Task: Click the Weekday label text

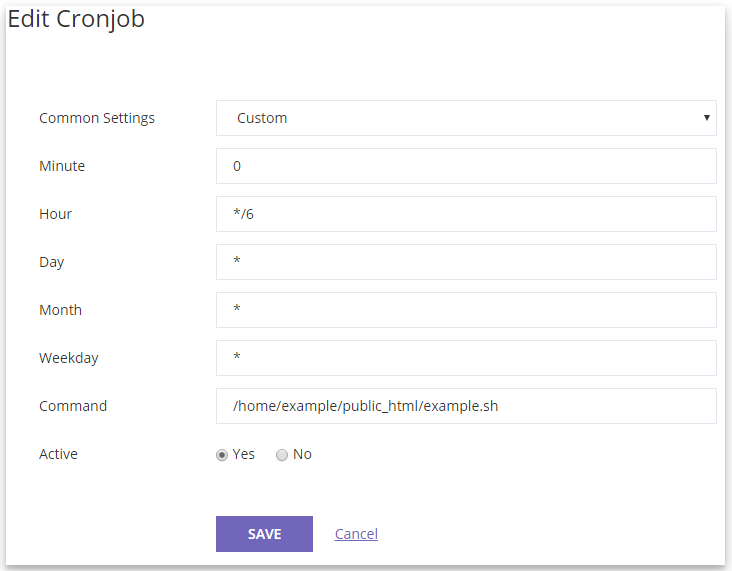Action: click(x=69, y=358)
